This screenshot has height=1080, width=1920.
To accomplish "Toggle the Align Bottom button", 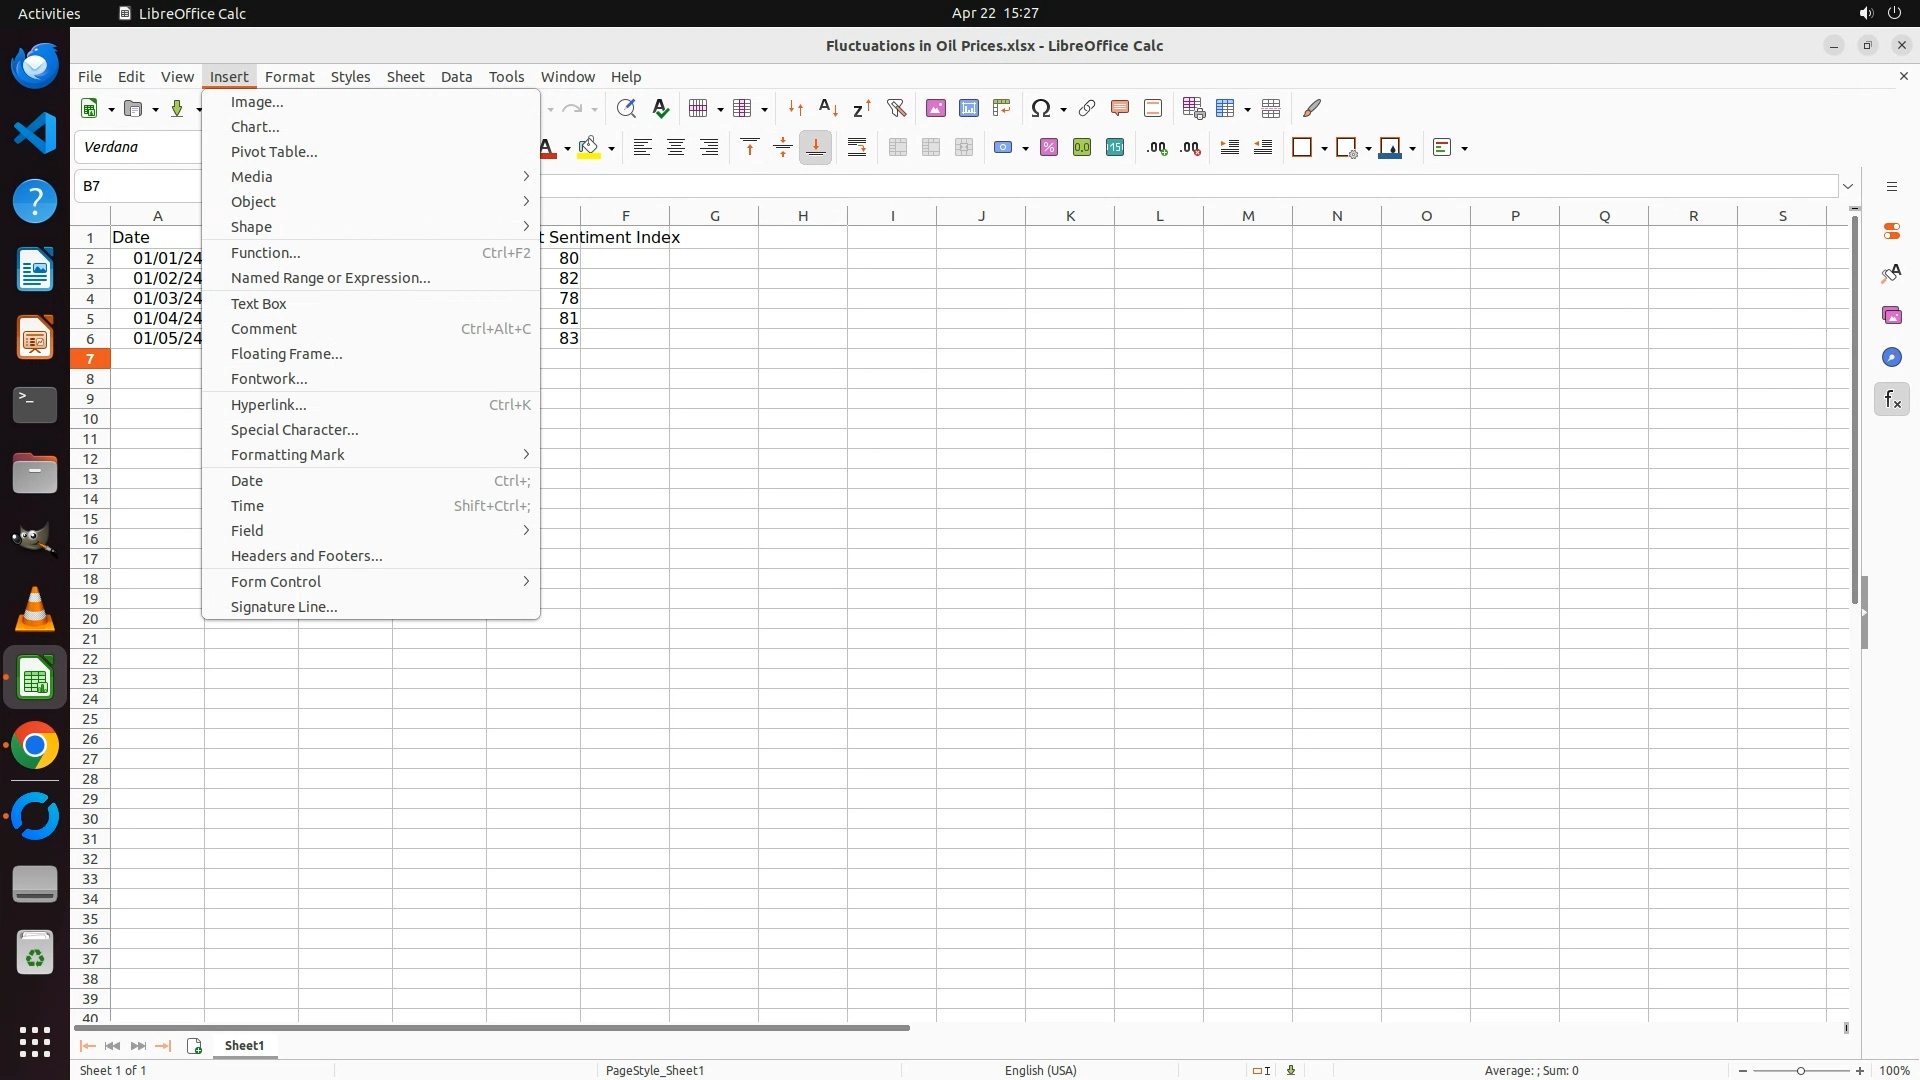I will 816,148.
